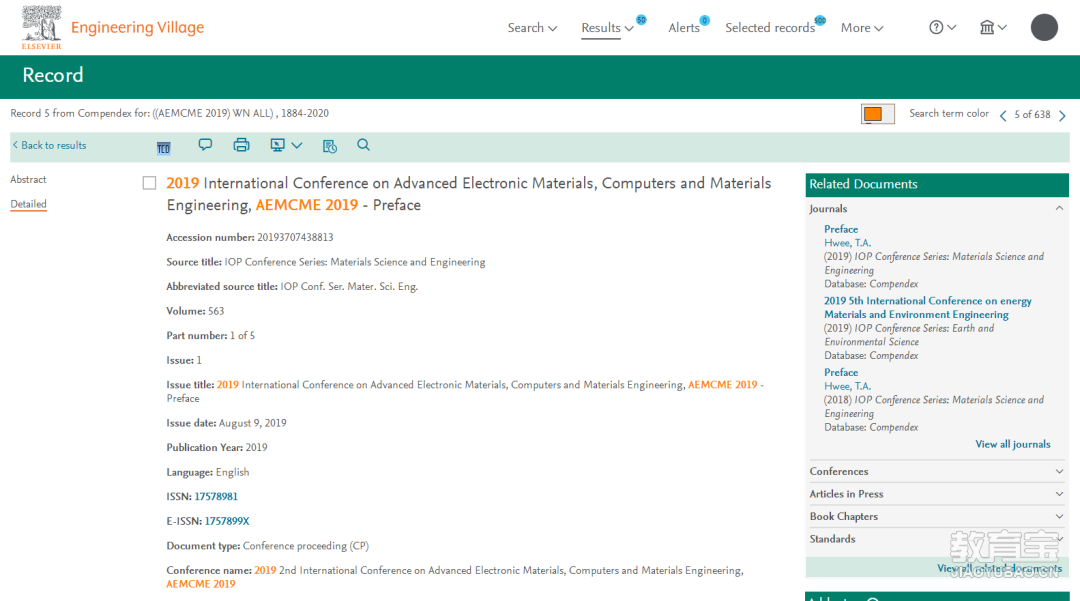Viewport: 1080px width, 601px height.
Task: Expand the download options chevron
Action: tap(297, 145)
